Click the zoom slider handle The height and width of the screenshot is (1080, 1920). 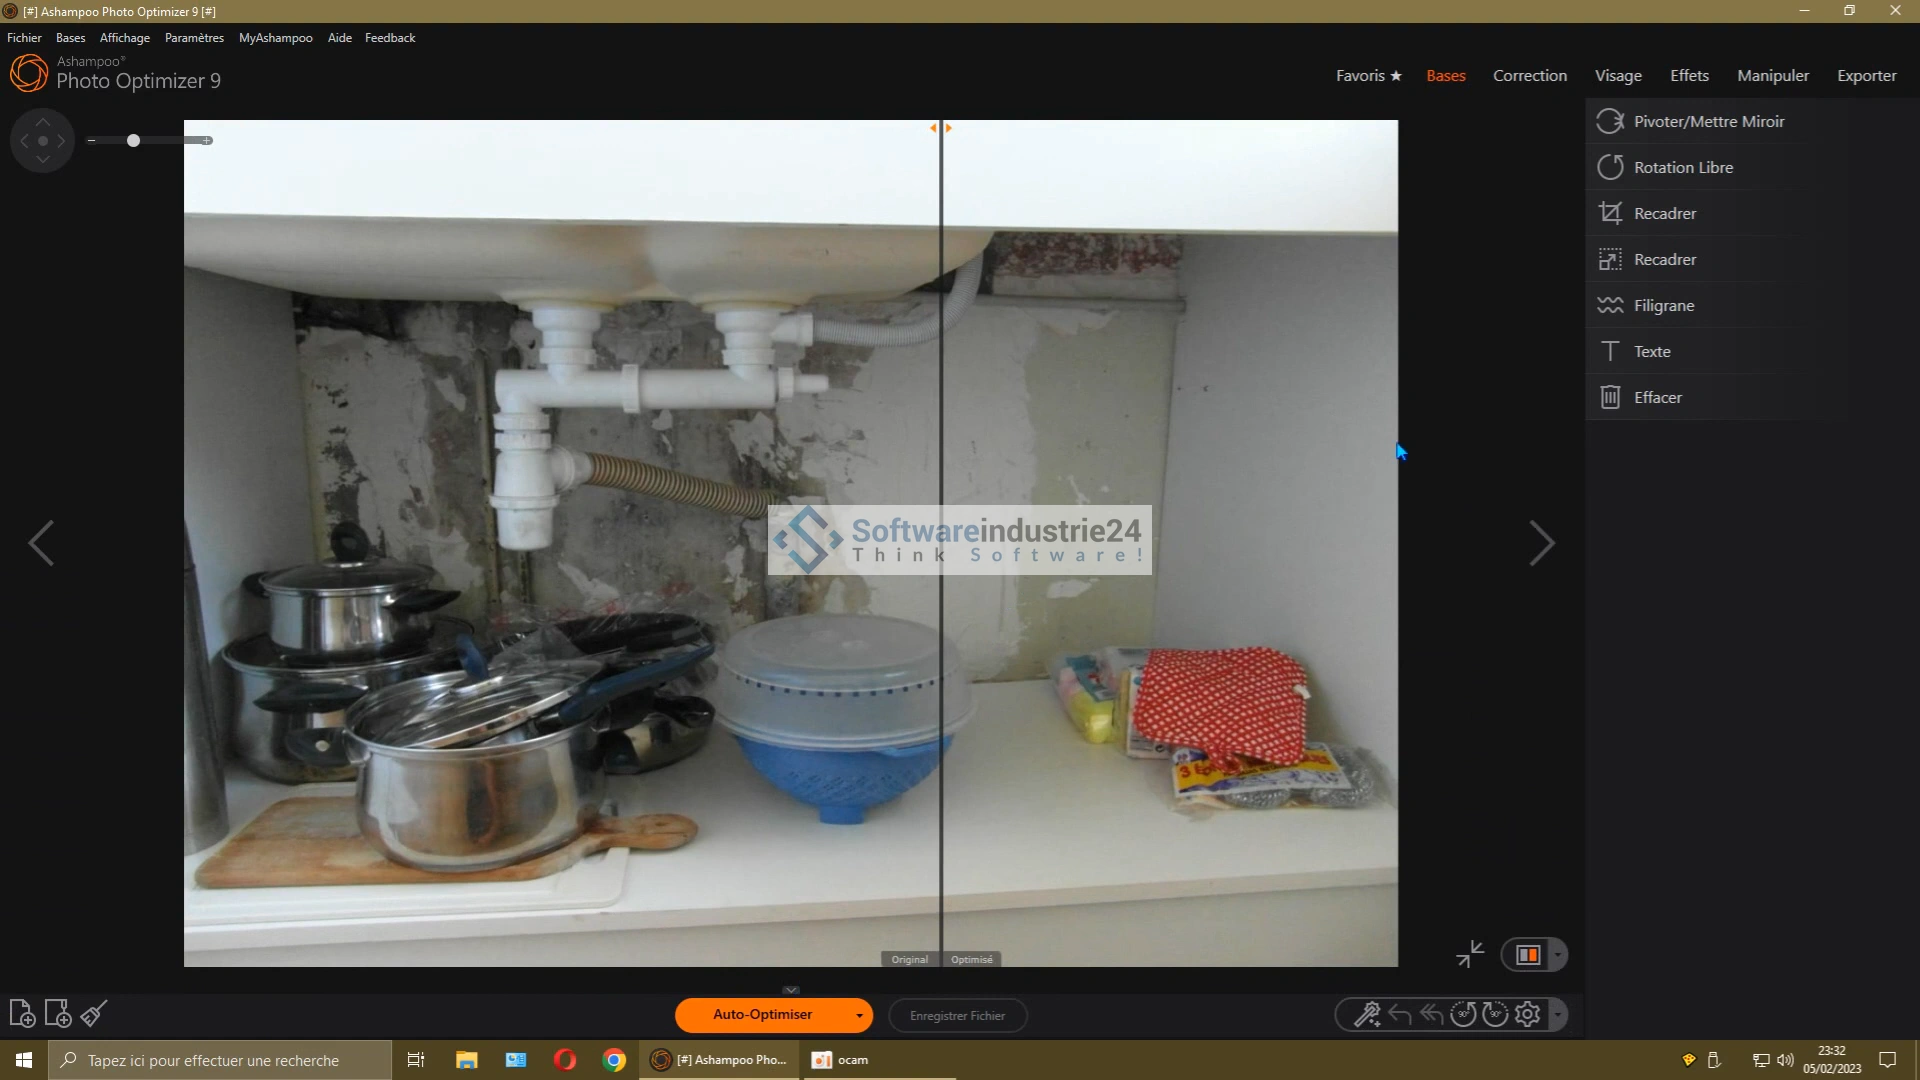(x=133, y=141)
